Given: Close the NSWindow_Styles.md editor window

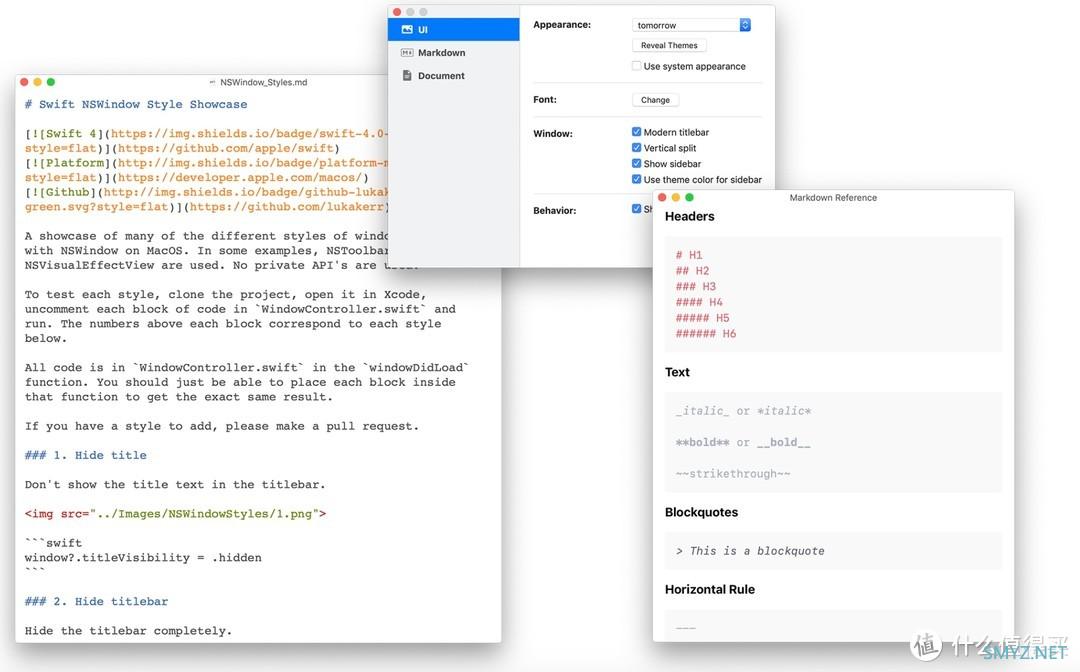Looking at the screenshot, I should point(24,82).
